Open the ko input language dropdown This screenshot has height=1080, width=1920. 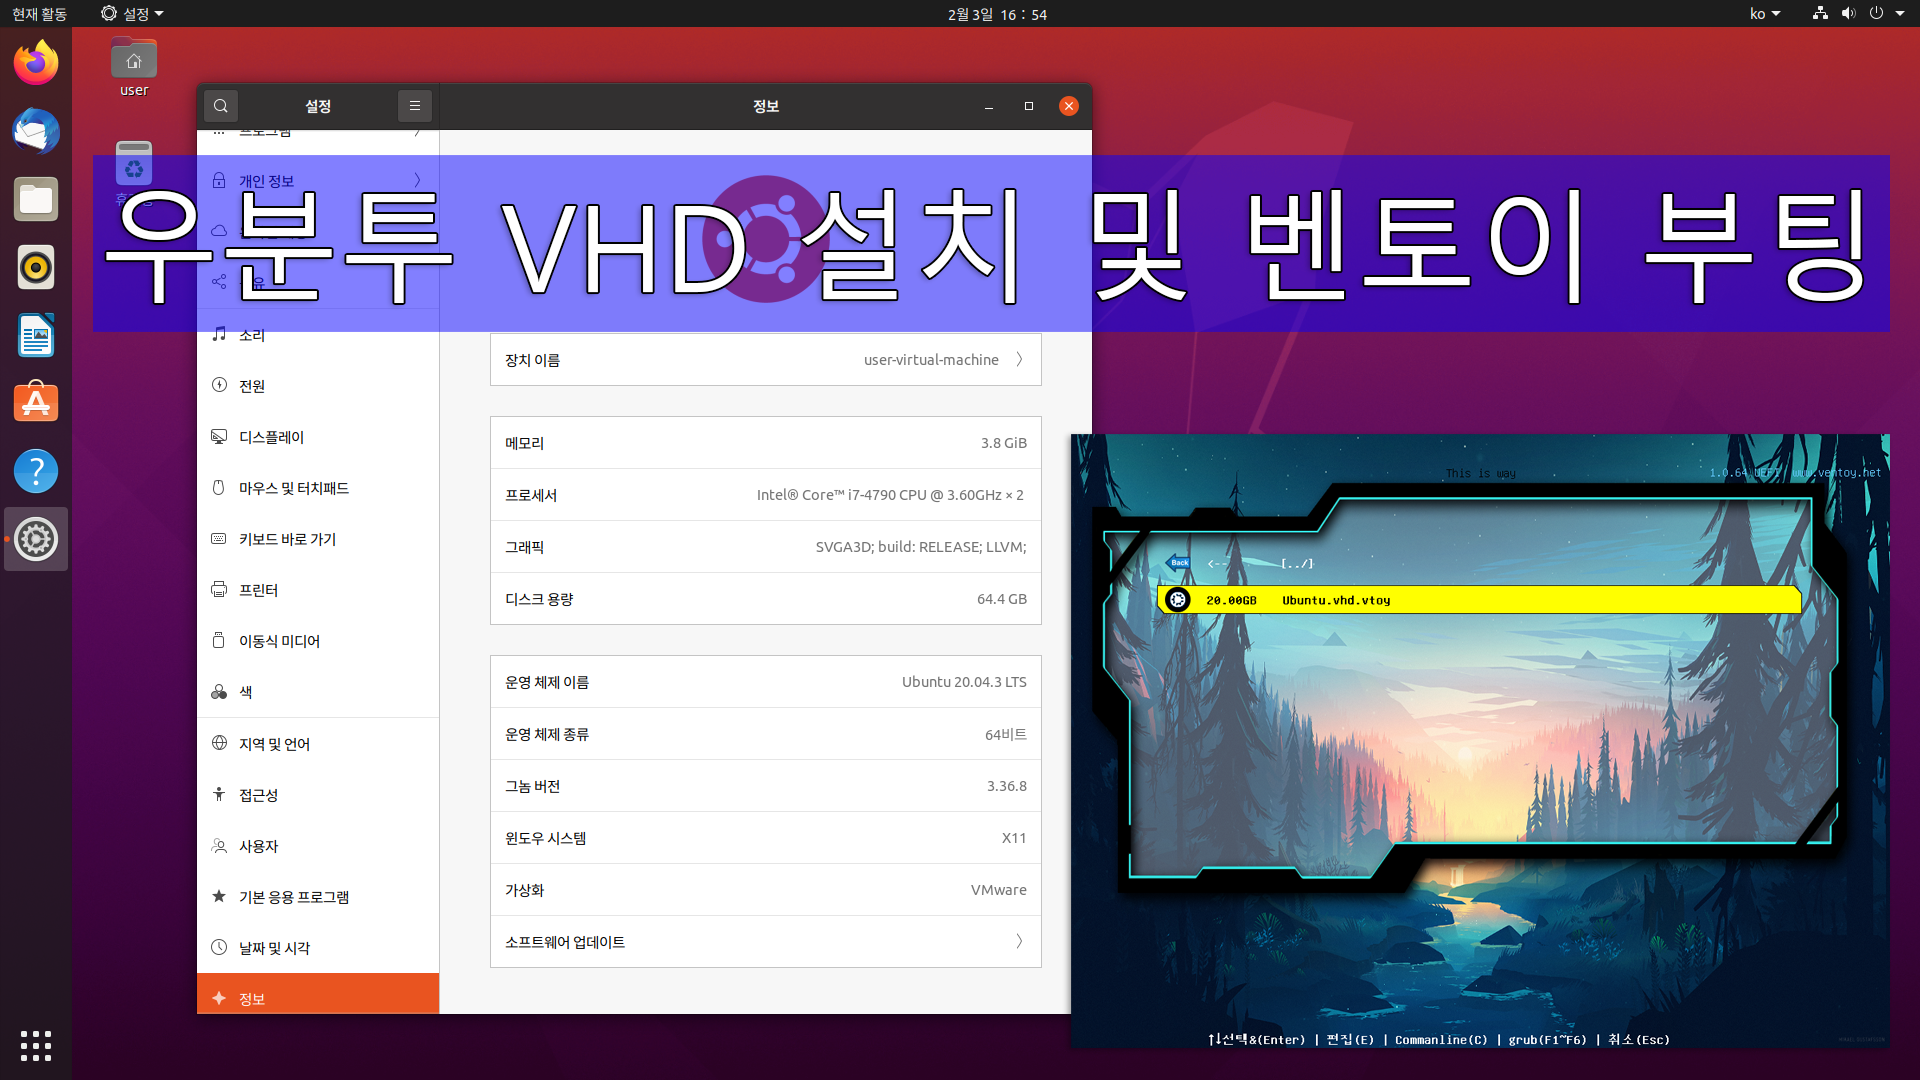(1765, 14)
